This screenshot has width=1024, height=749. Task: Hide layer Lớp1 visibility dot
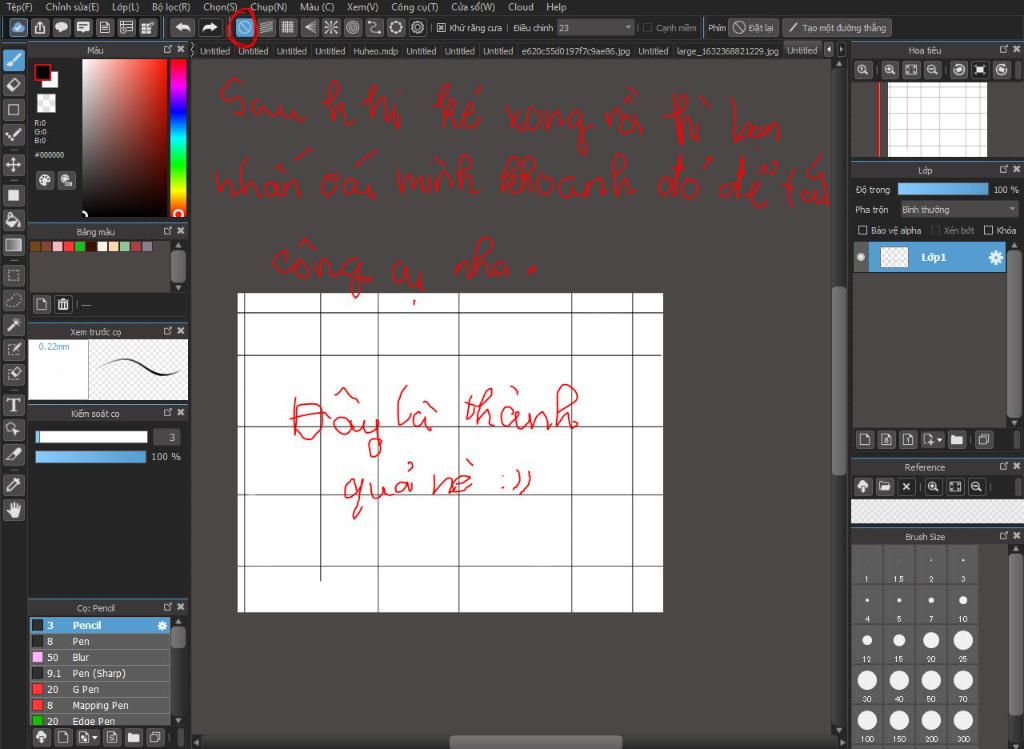click(861, 257)
